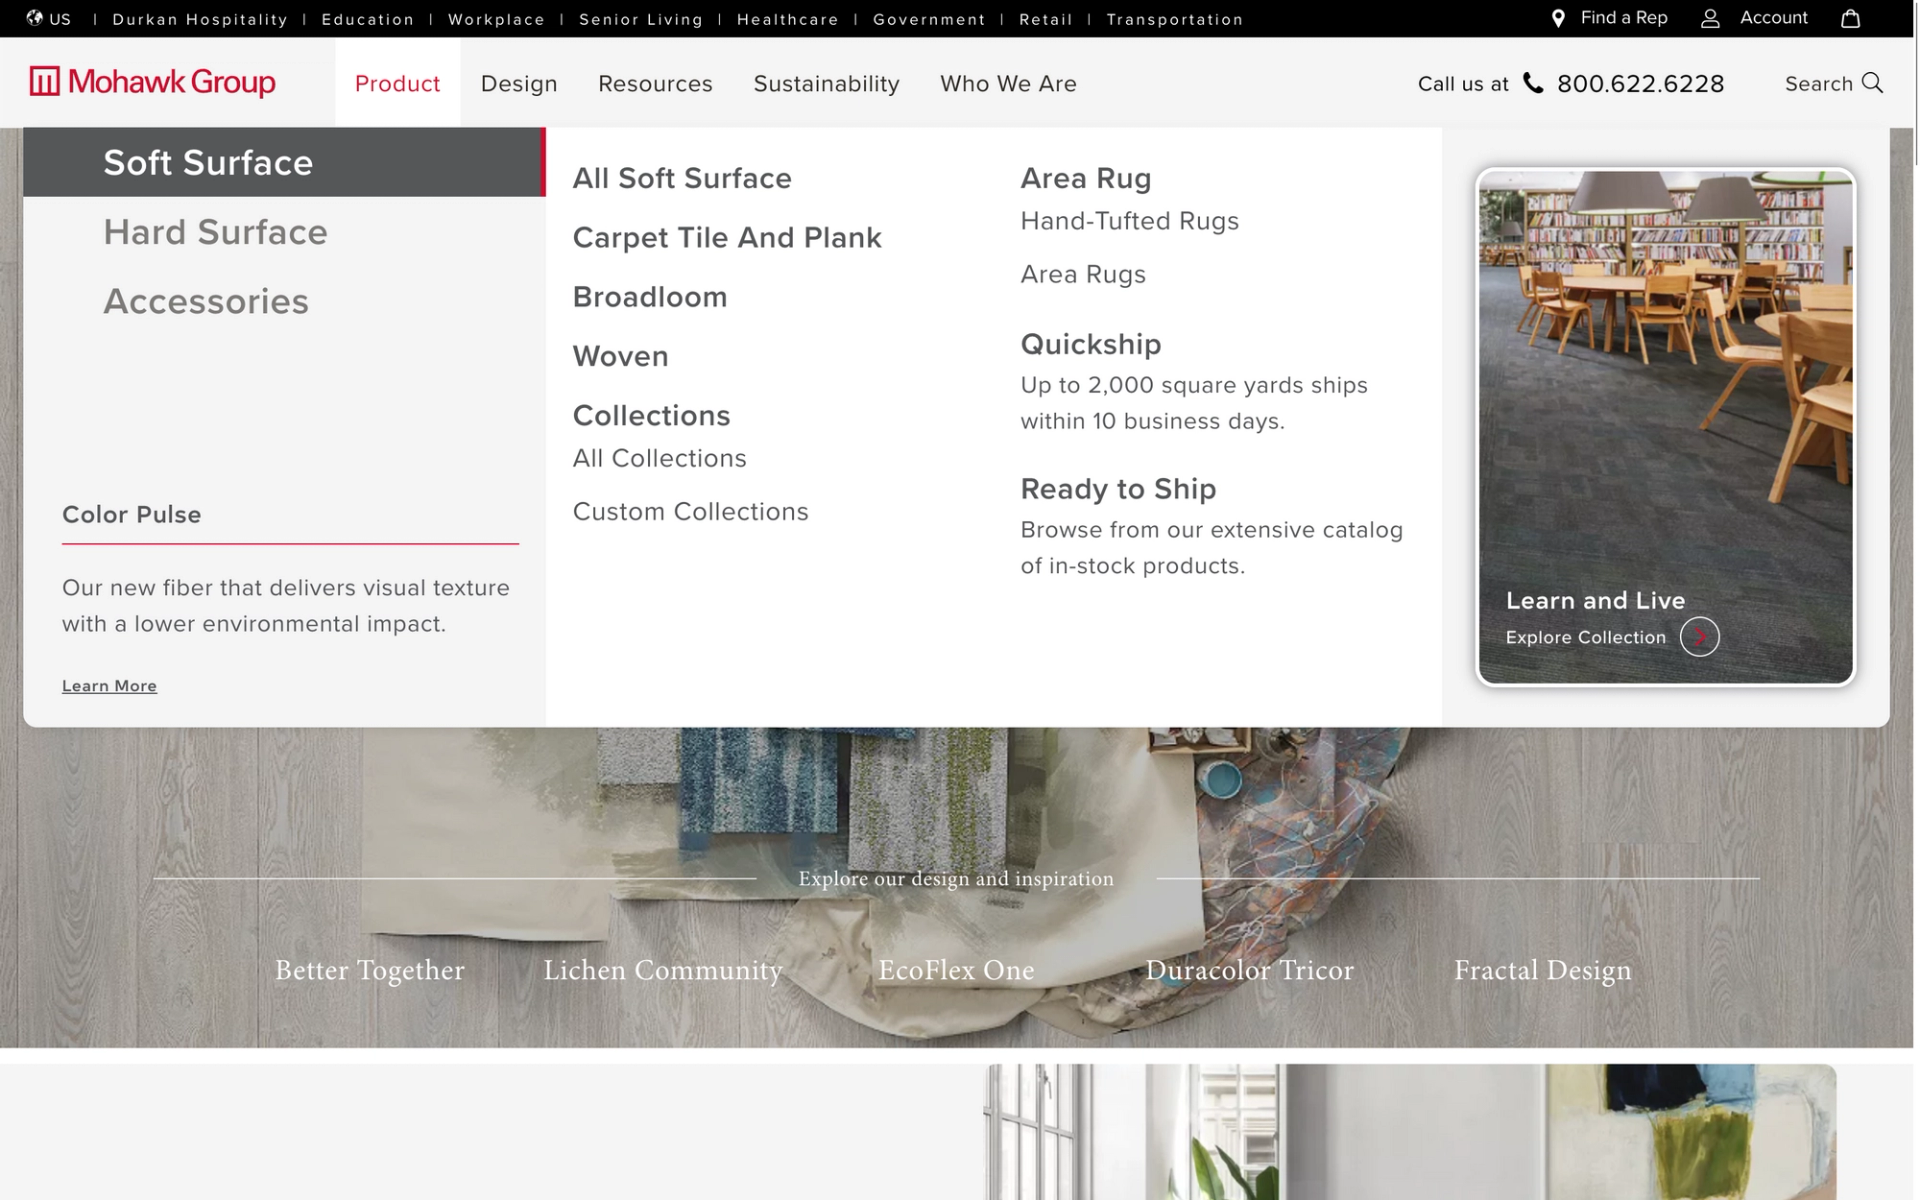Click the search magnifying glass icon

pos(1872,83)
